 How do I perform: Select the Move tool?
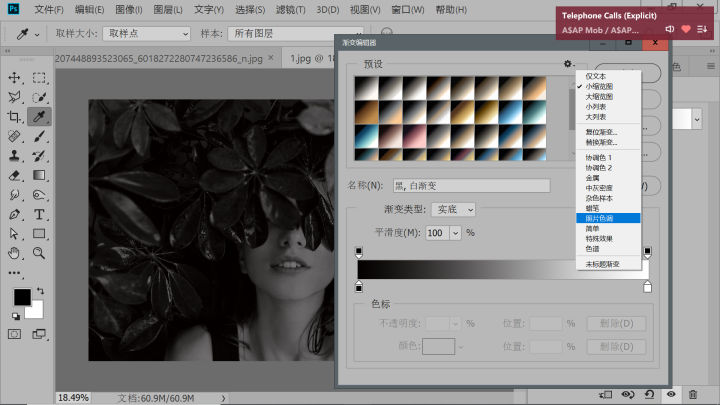(x=15, y=77)
